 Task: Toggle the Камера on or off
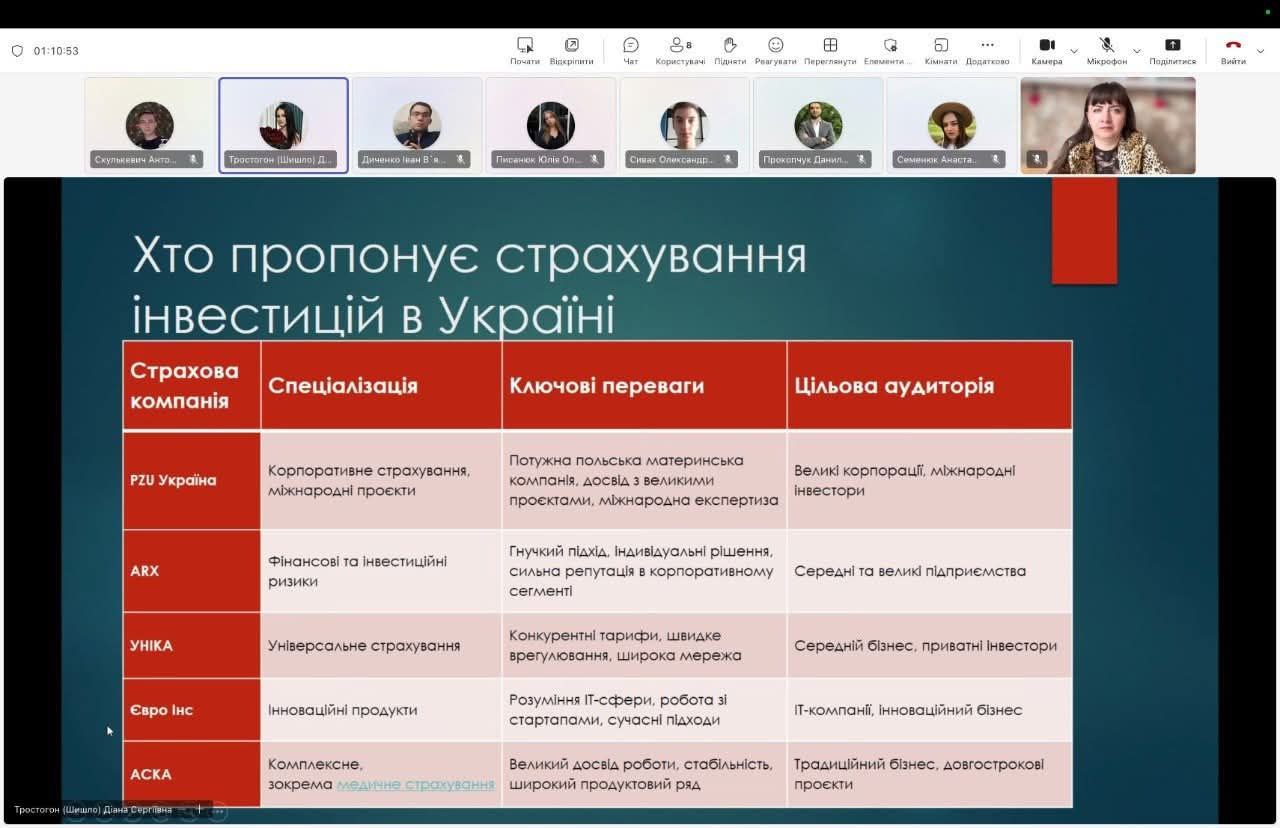pyautogui.click(x=1047, y=50)
